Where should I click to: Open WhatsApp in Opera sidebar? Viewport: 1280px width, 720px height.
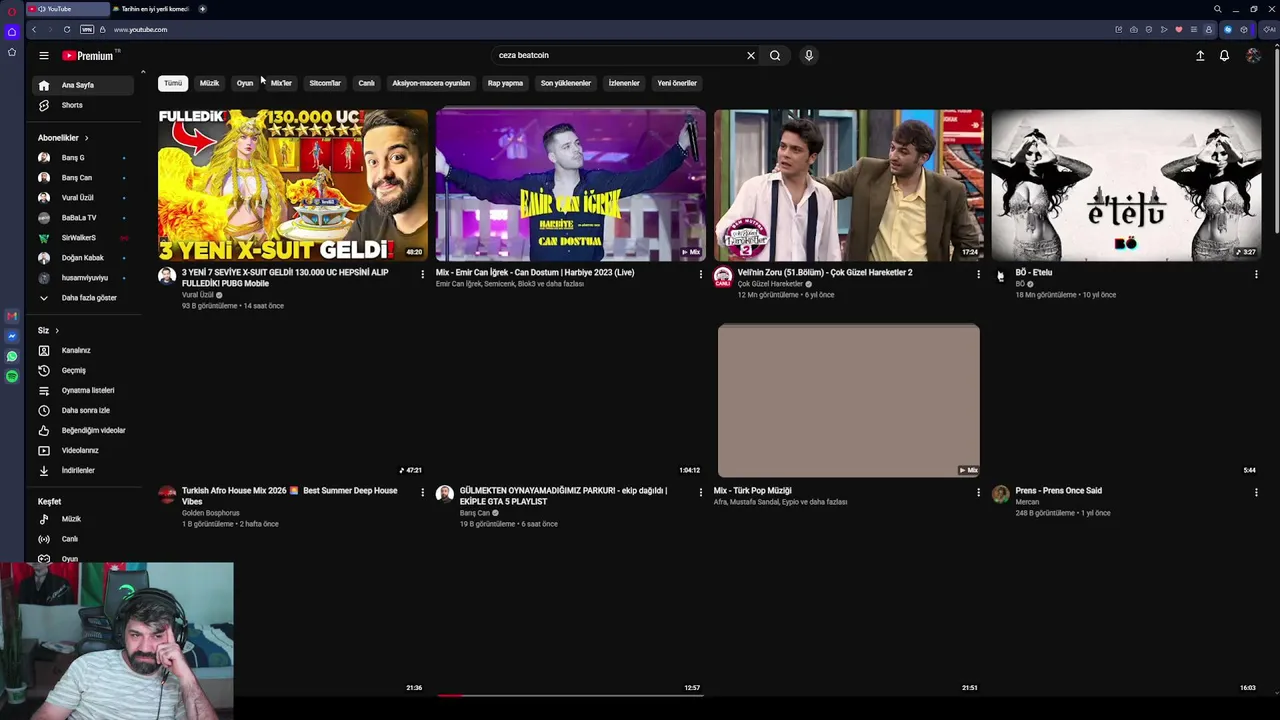pyautogui.click(x=12, y=356)
